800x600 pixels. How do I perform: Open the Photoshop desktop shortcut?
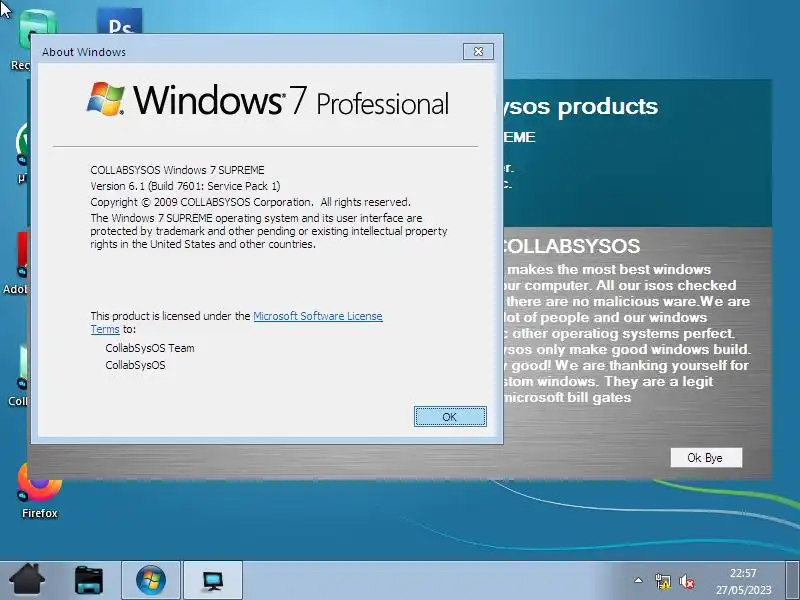[x=119, y=21]
